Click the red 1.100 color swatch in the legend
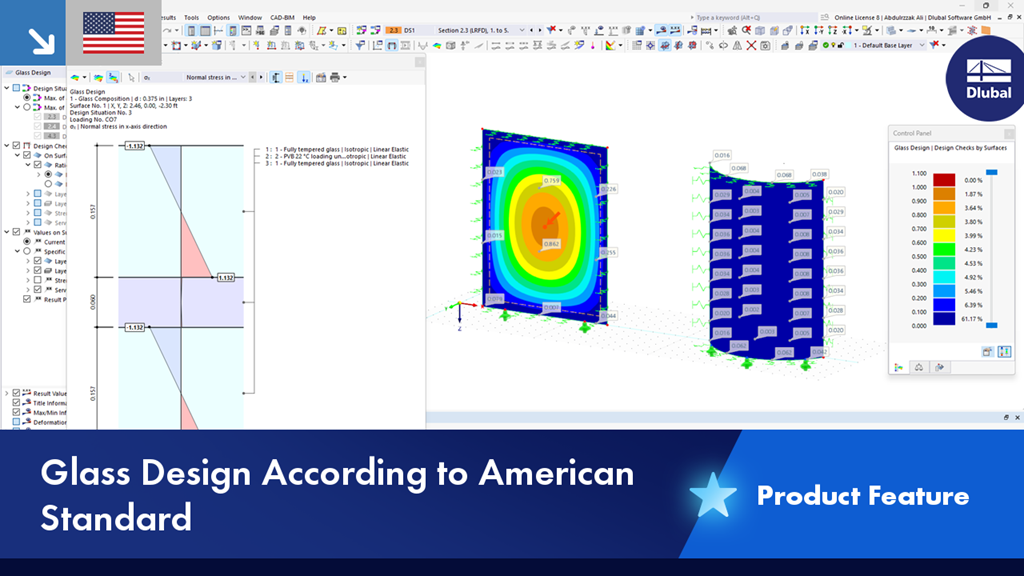Viewport: 1024px width, 576px height. coord(944,180)
